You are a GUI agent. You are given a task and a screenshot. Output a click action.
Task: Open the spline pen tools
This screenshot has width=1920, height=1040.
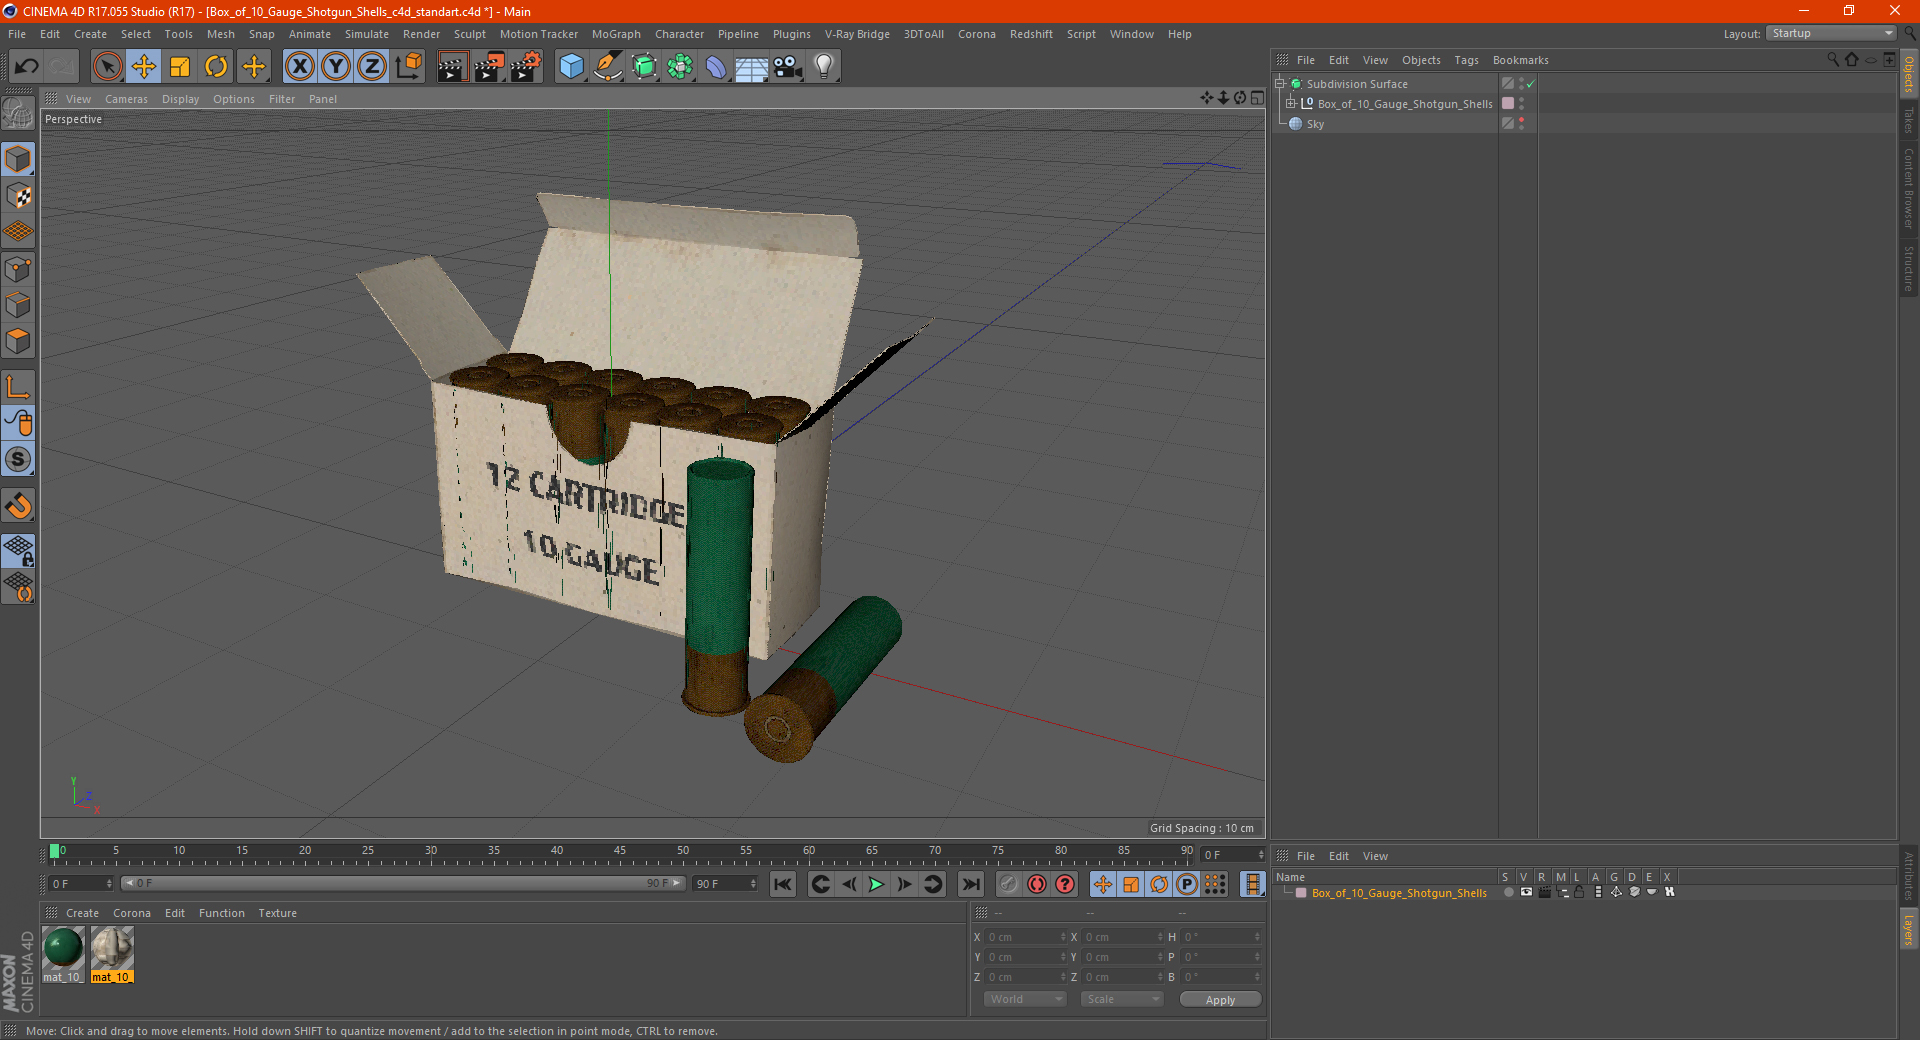[x=608, y=67]
